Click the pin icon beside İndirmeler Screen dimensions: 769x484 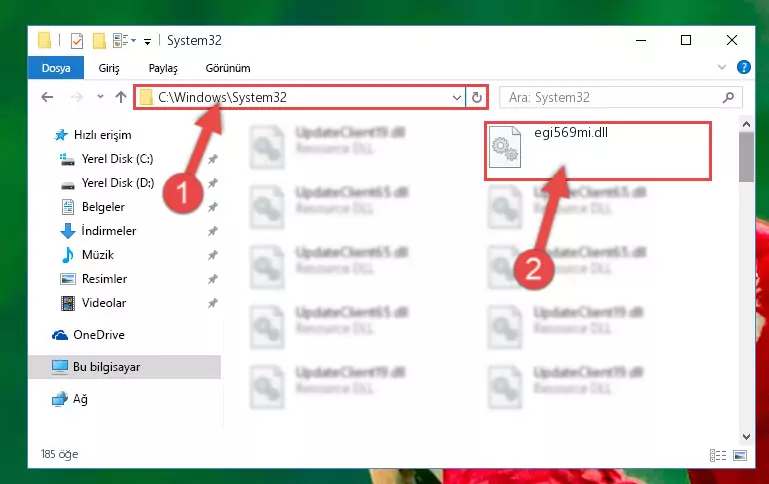pyautogui.click(x=212, y=231)
